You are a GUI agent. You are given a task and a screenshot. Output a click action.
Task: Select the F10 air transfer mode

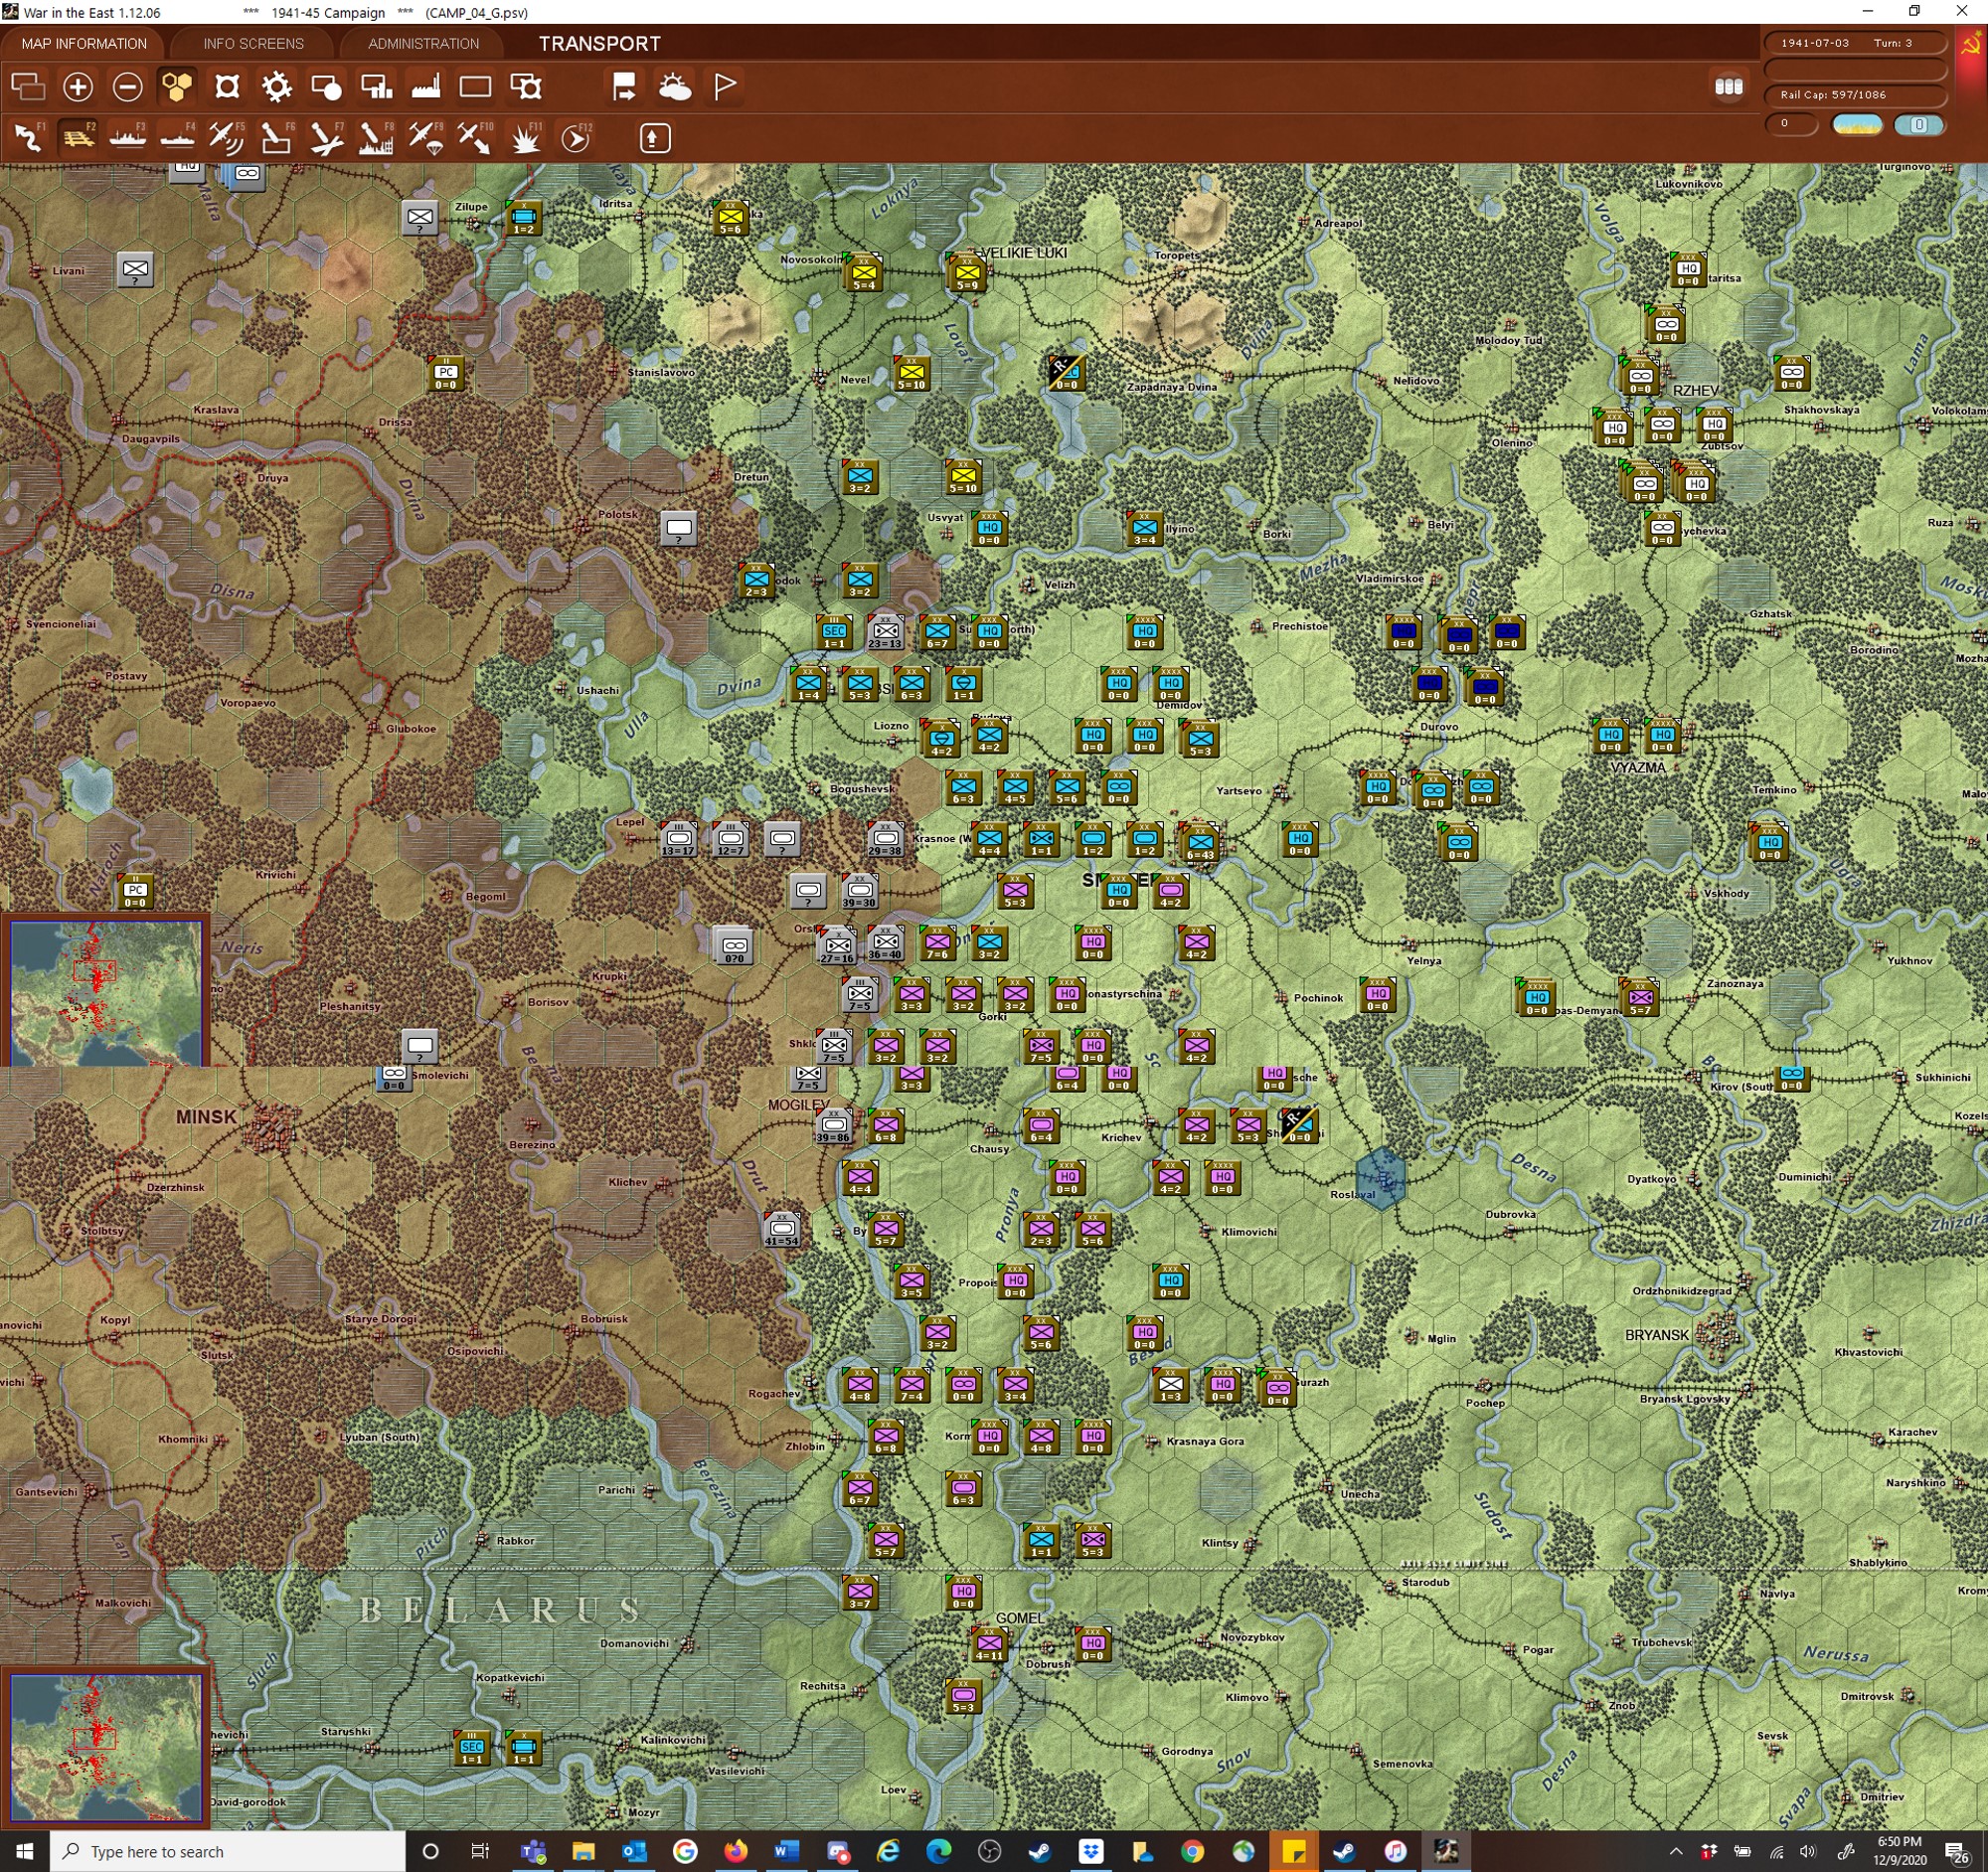[x=475, y=137]
